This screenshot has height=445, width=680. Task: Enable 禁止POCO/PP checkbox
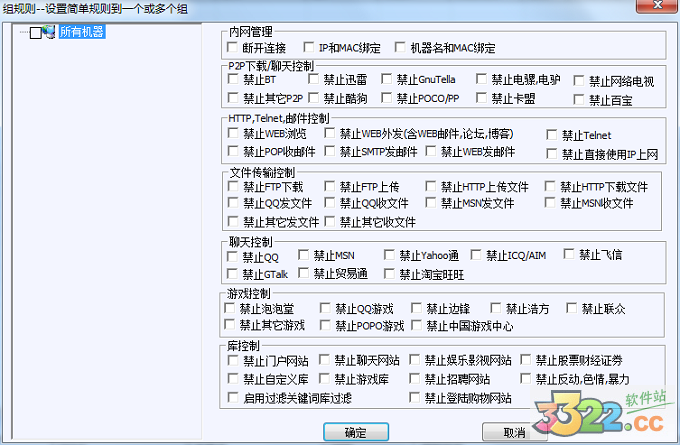pos(386,98)
